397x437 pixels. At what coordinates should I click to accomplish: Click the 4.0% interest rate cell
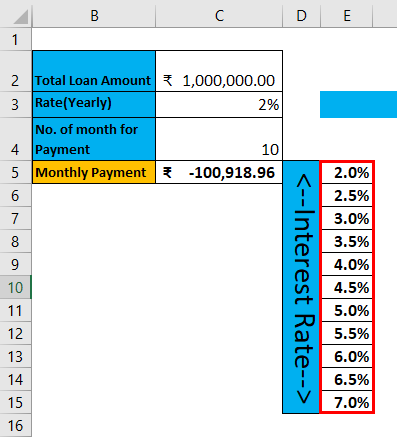tap(347, 264)
